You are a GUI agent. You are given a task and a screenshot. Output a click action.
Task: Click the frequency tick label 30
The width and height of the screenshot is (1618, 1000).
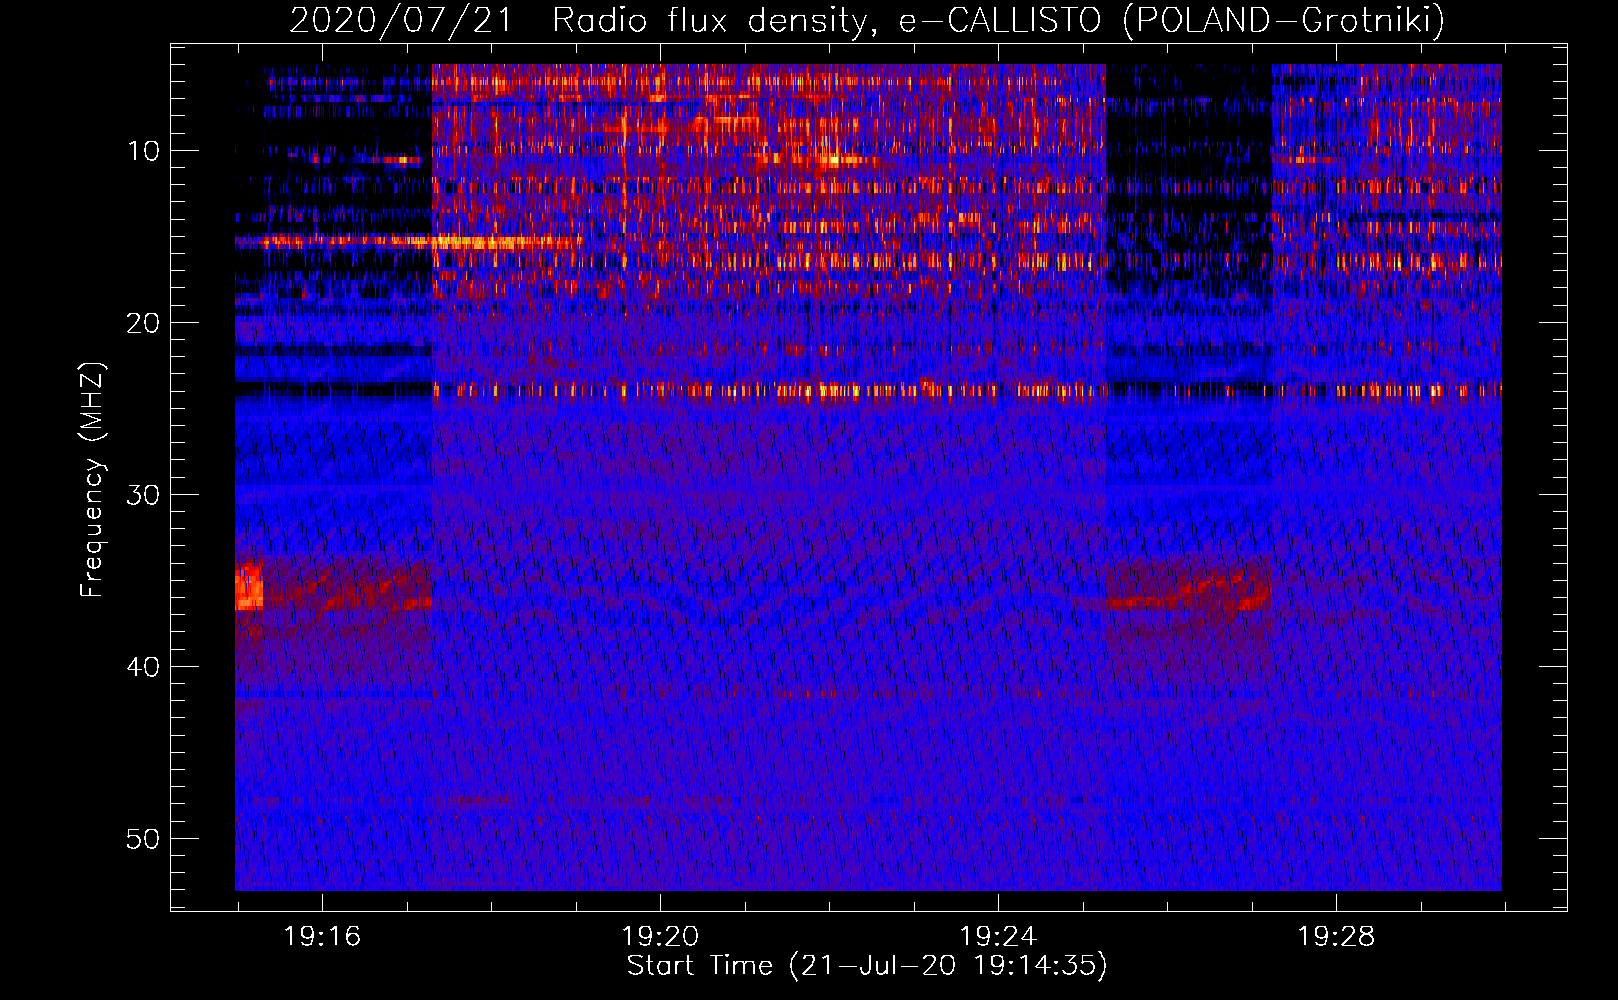(144, 495)
